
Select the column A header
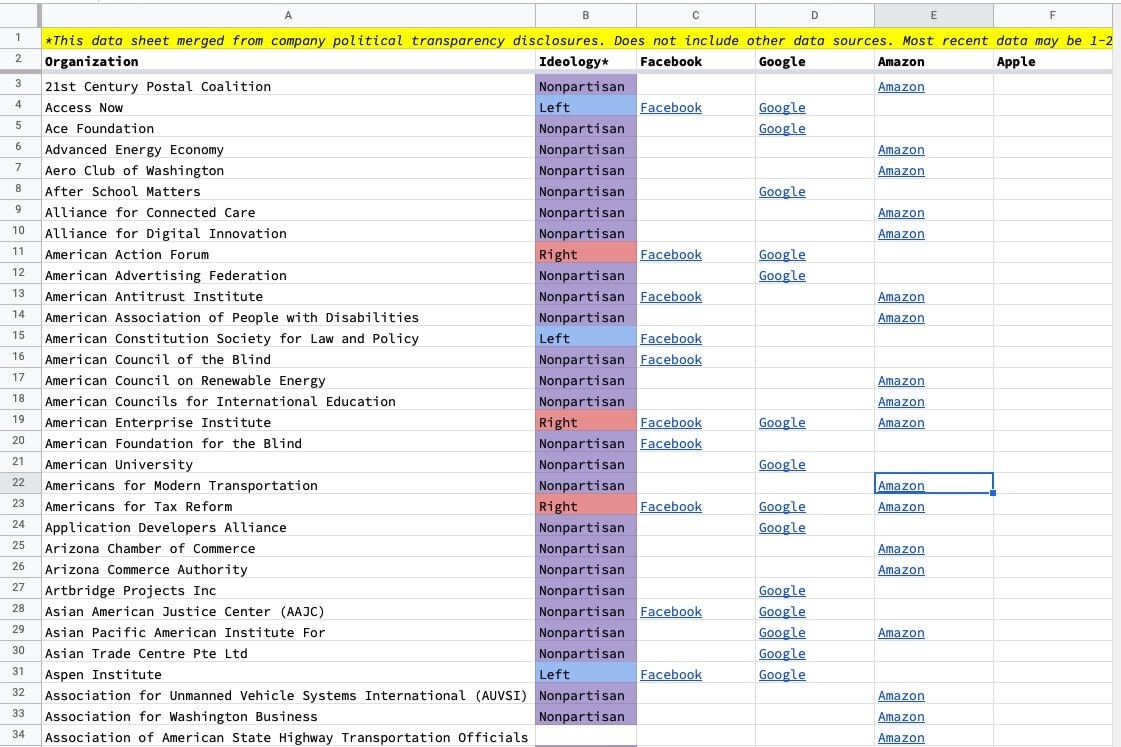288,15
